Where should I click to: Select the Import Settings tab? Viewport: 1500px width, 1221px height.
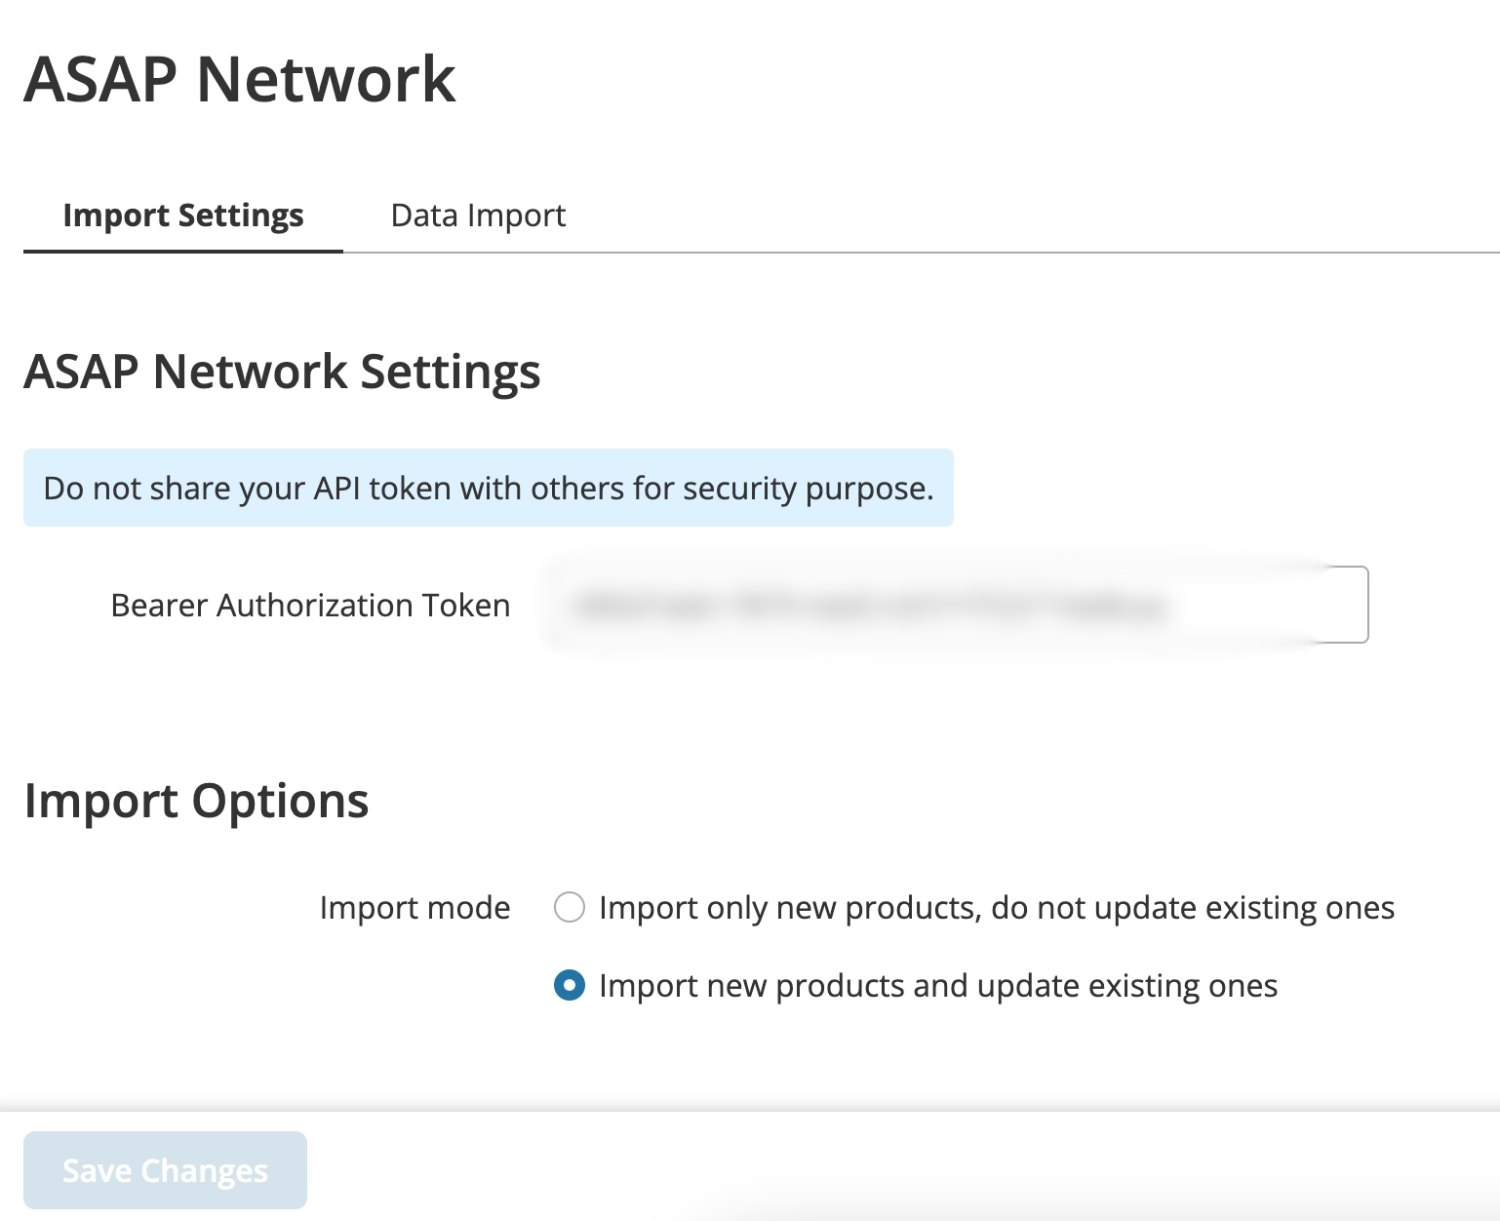(x=182, y=214)
